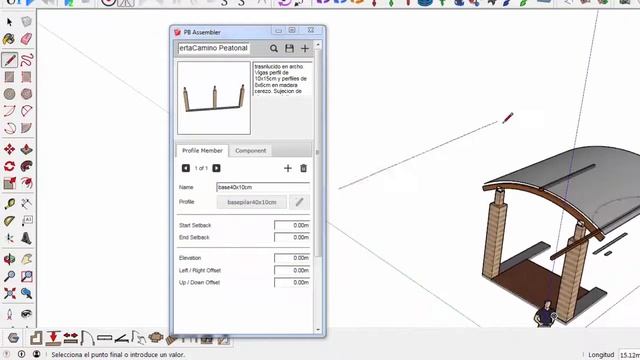Select the Rotated Rectangle tool

(x=26, y=77)
